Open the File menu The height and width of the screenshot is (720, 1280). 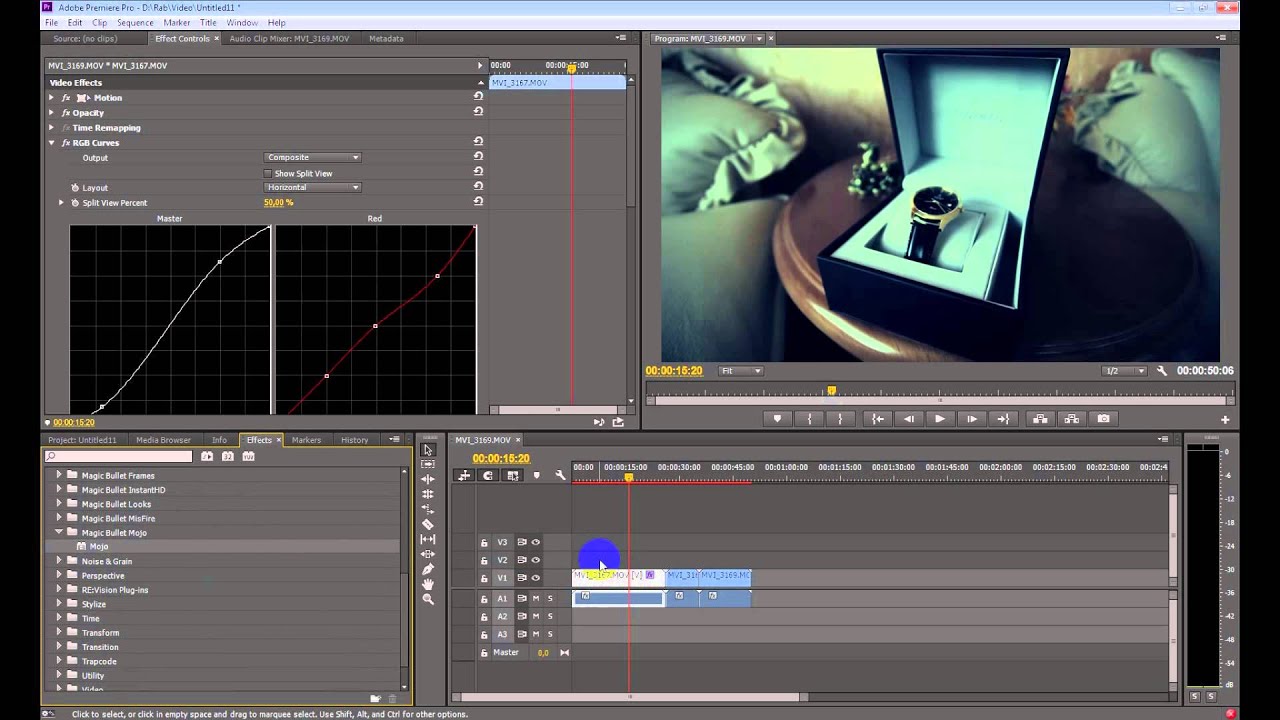pyautogui.click(x=51, y=22)
